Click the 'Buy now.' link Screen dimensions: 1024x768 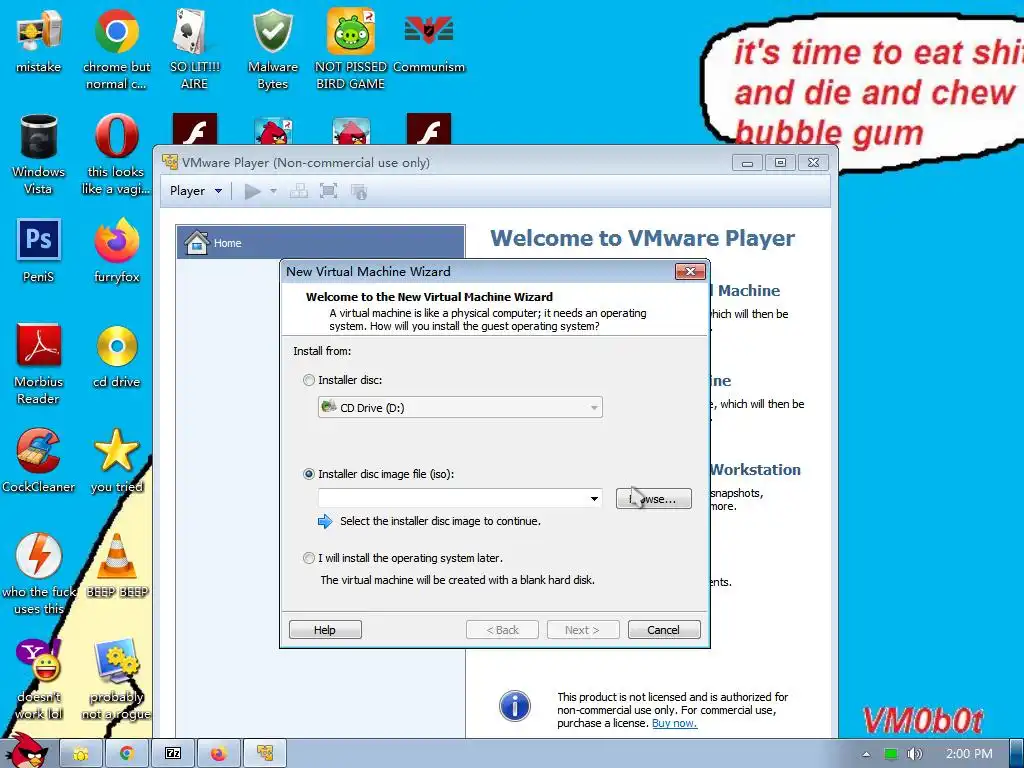(x=674, y=723)
